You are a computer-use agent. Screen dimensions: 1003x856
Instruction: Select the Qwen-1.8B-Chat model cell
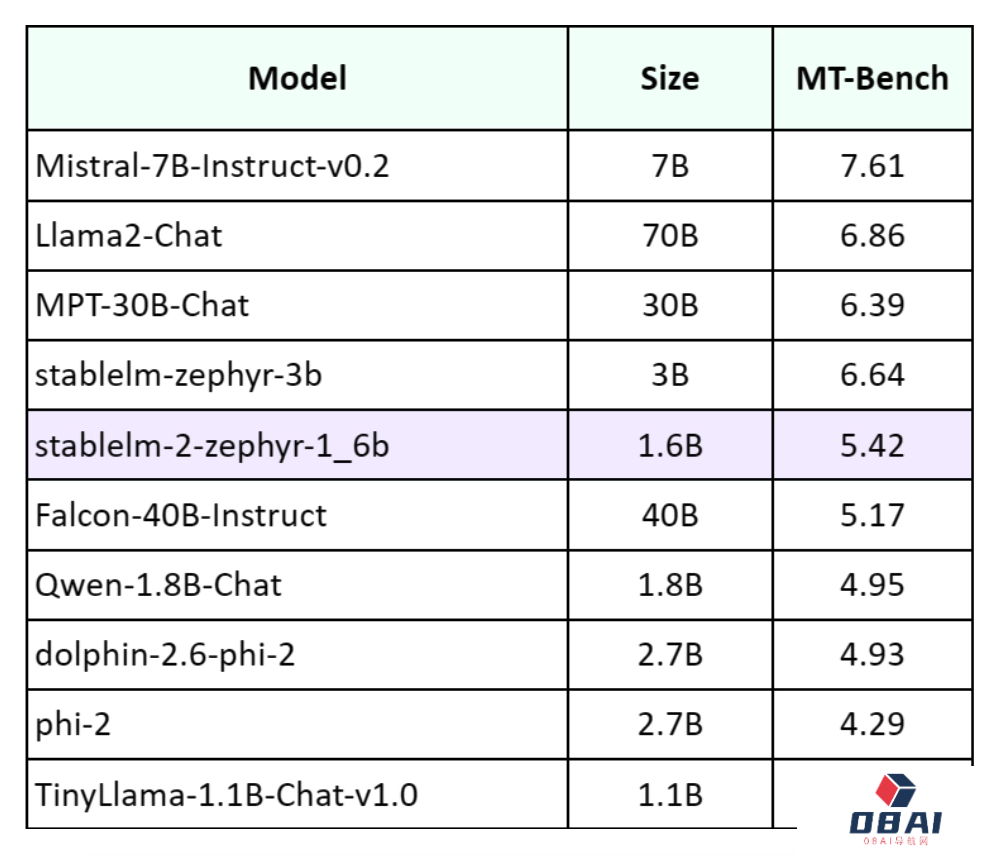point(158,584)
